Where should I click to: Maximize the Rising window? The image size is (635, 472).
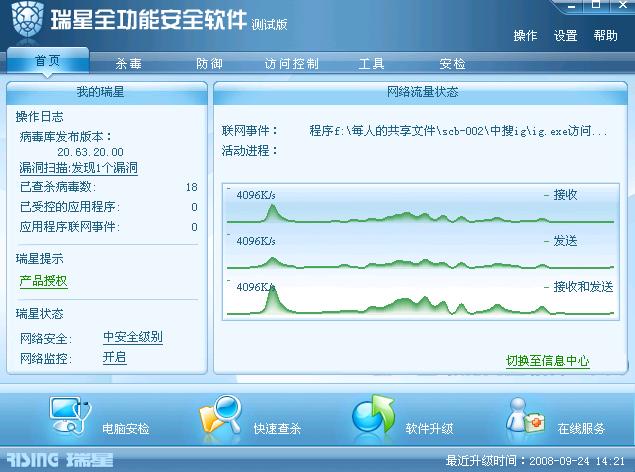click(x=596, y=5)
